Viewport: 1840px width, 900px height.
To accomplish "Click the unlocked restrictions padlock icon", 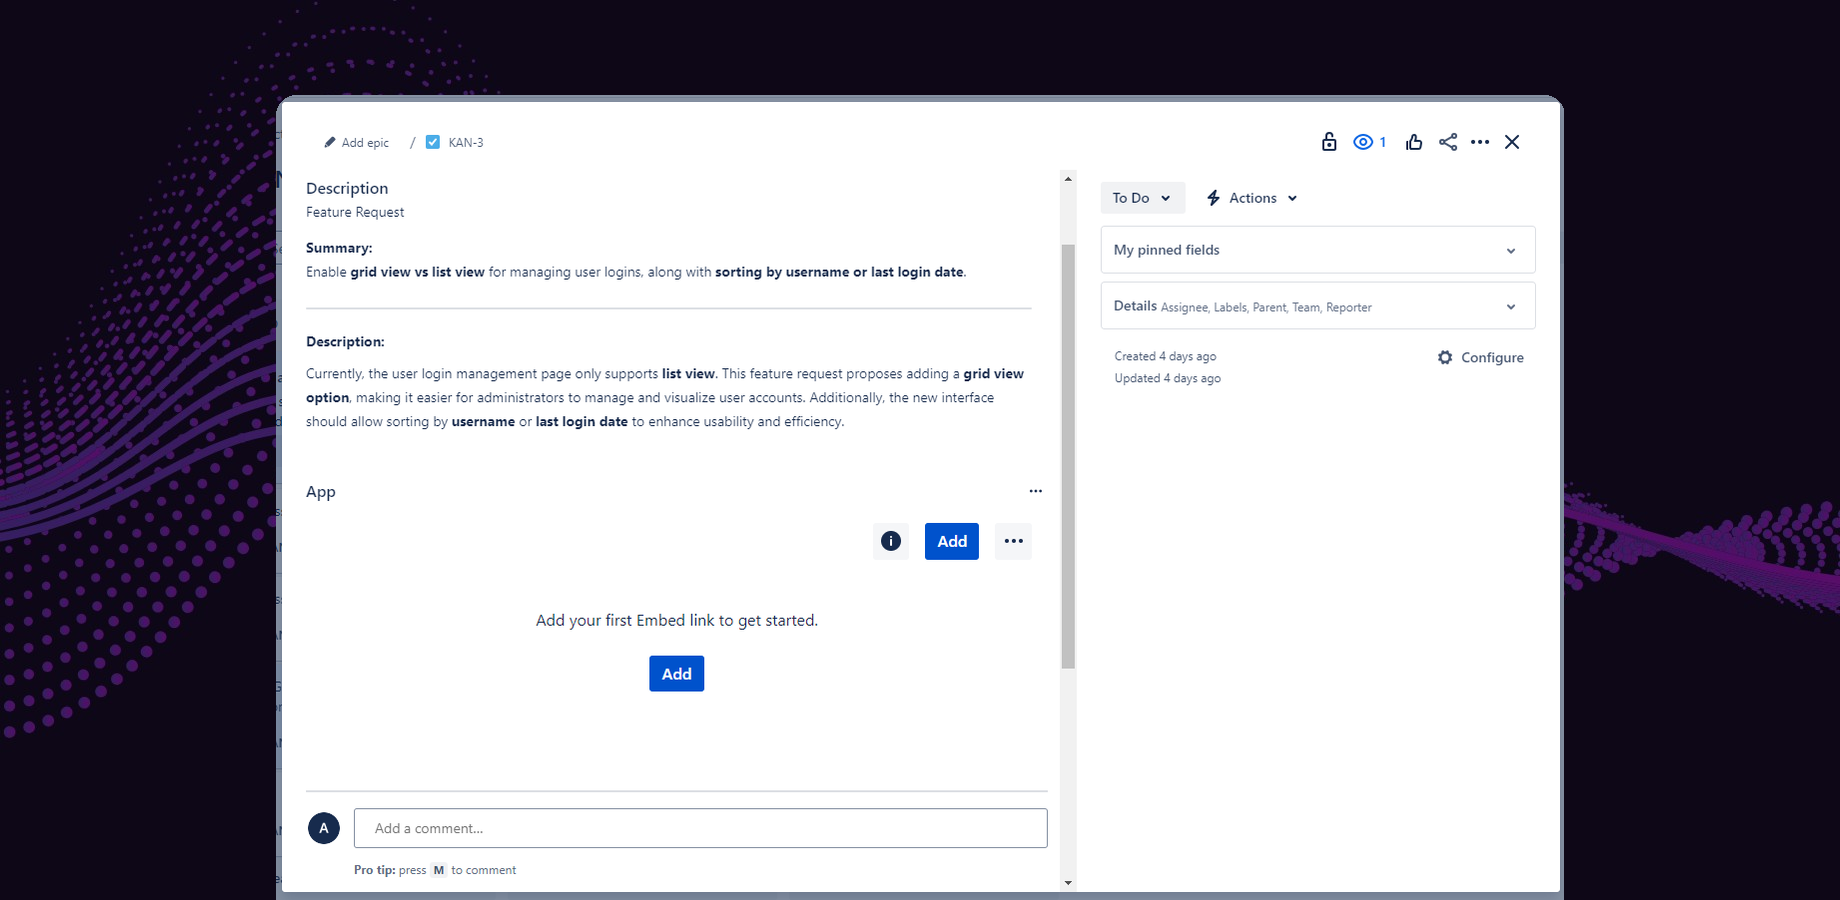I will [x=1328, y=141].
